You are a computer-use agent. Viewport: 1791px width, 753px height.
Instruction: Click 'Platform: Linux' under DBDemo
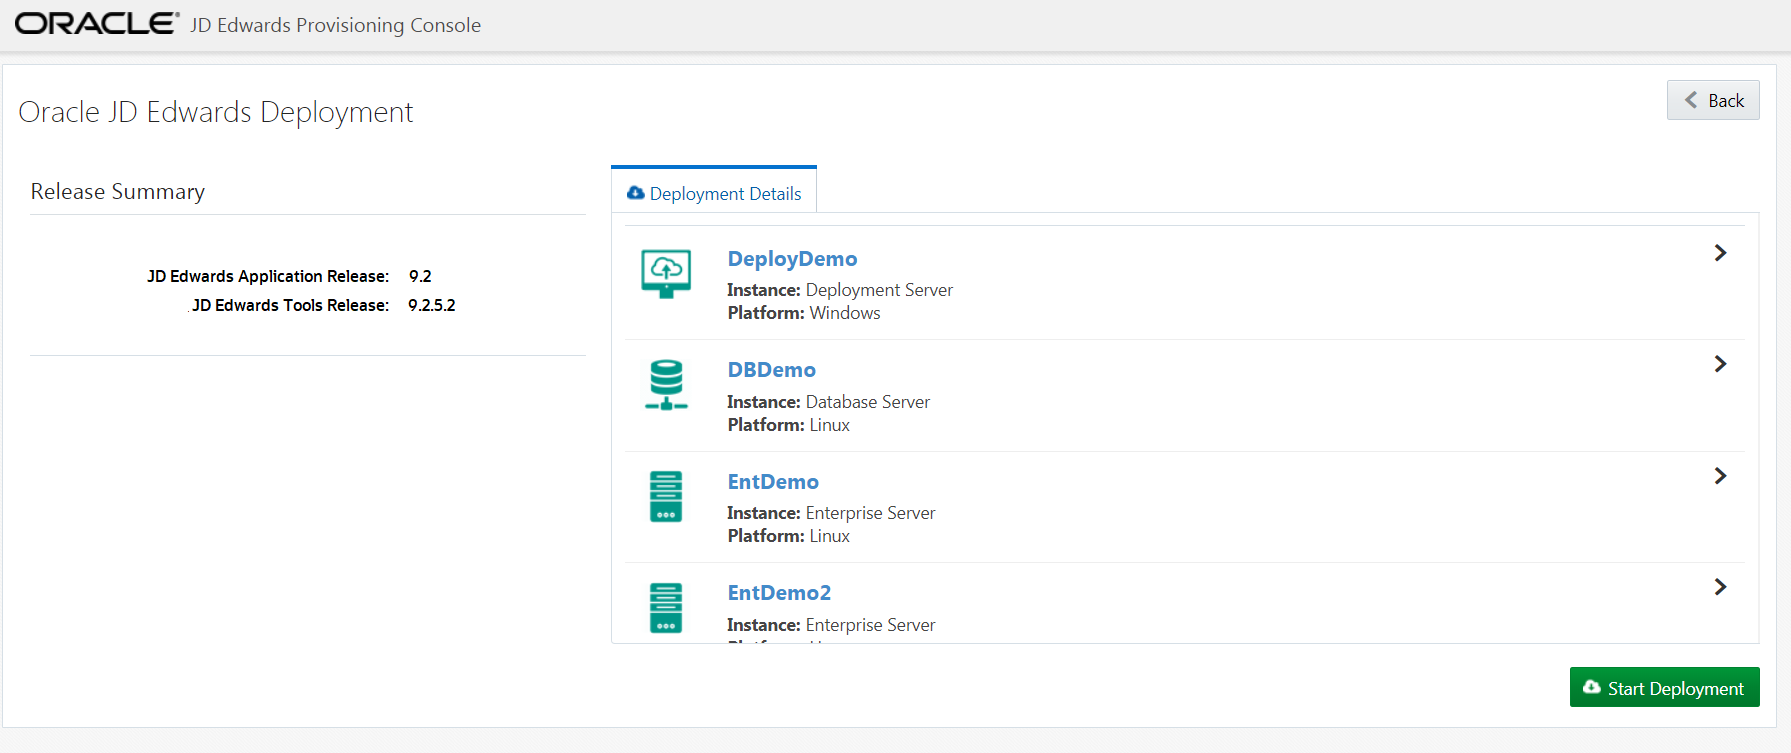(788, 425)
